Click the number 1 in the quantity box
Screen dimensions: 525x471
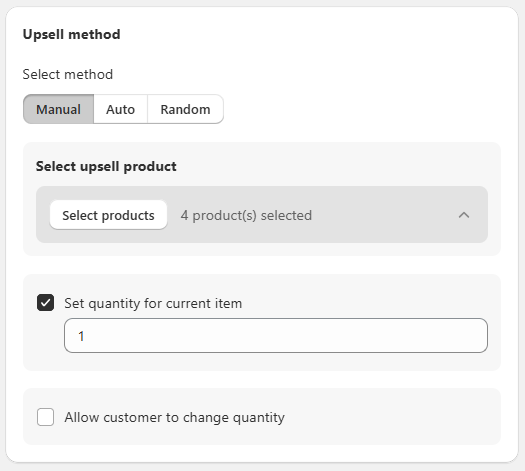81,336
